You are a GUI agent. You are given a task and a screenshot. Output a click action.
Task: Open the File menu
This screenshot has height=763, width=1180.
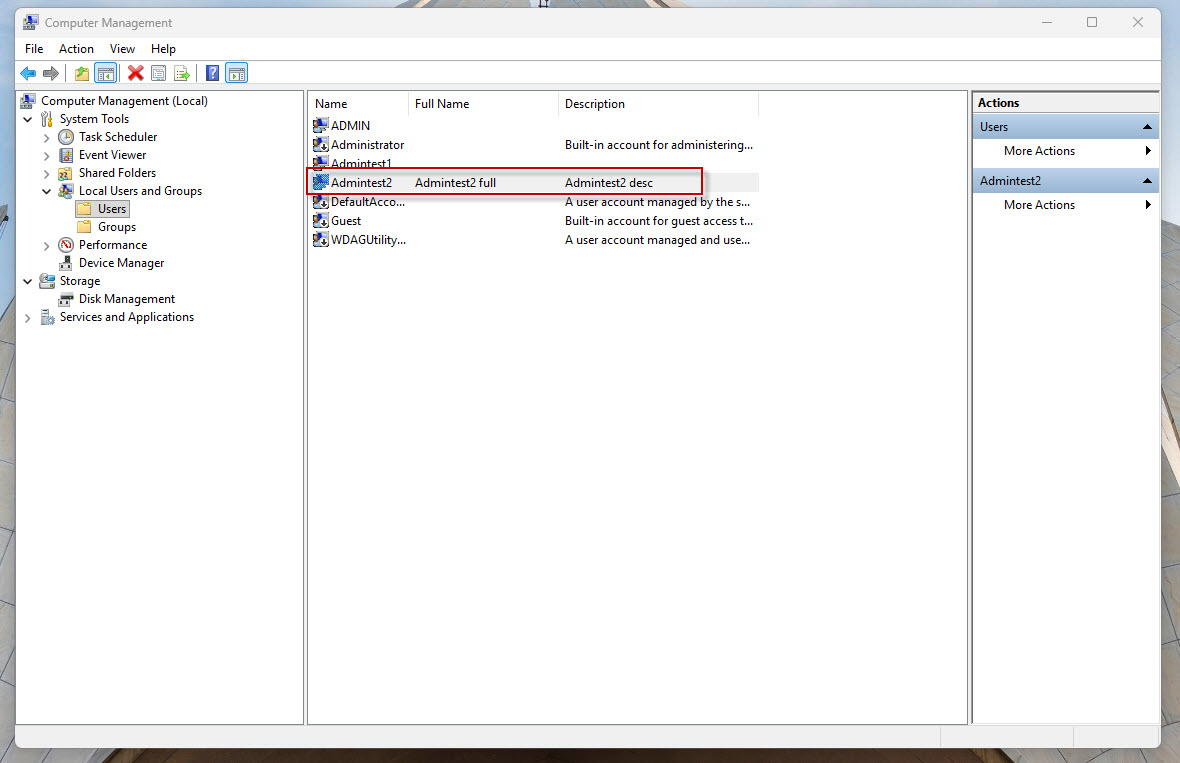34,49
